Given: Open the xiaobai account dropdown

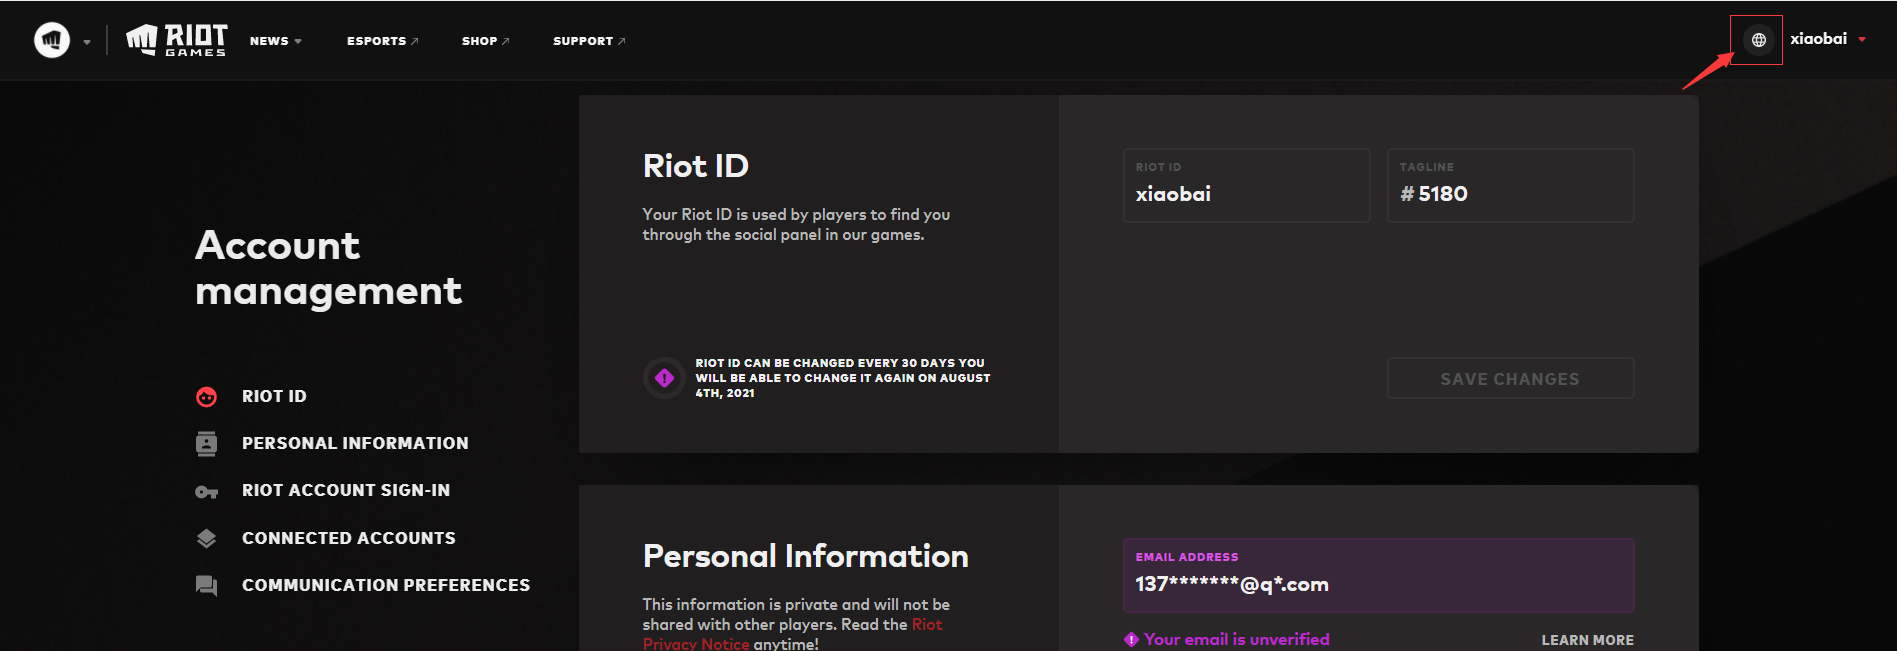Looking at the screenshot, I should coord(1828,39).
